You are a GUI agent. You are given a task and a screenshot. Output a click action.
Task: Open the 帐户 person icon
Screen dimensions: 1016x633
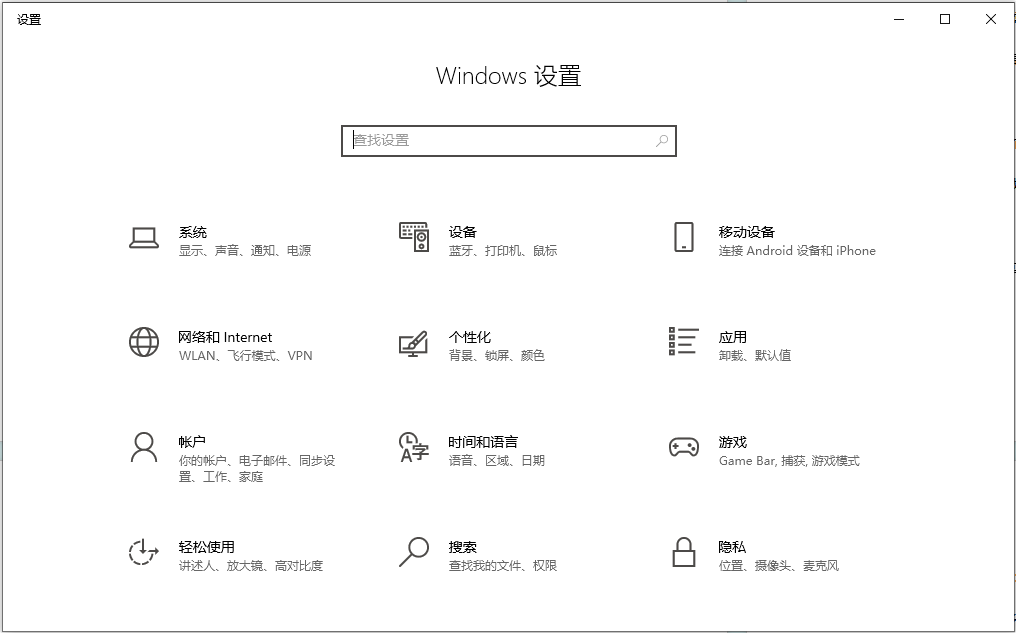[144, 447]
